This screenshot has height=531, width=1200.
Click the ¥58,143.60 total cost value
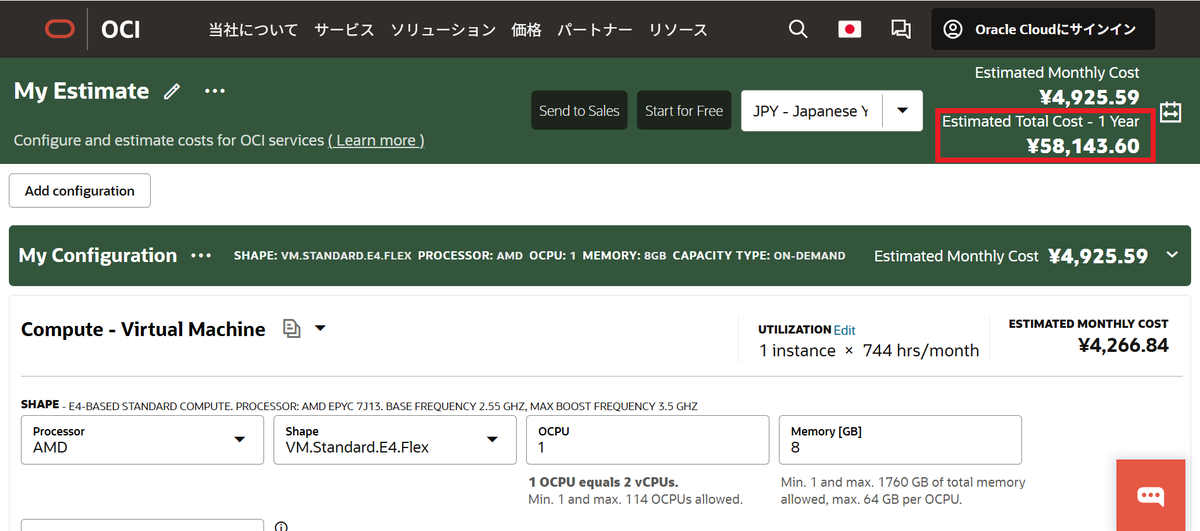pos(1083,146)
